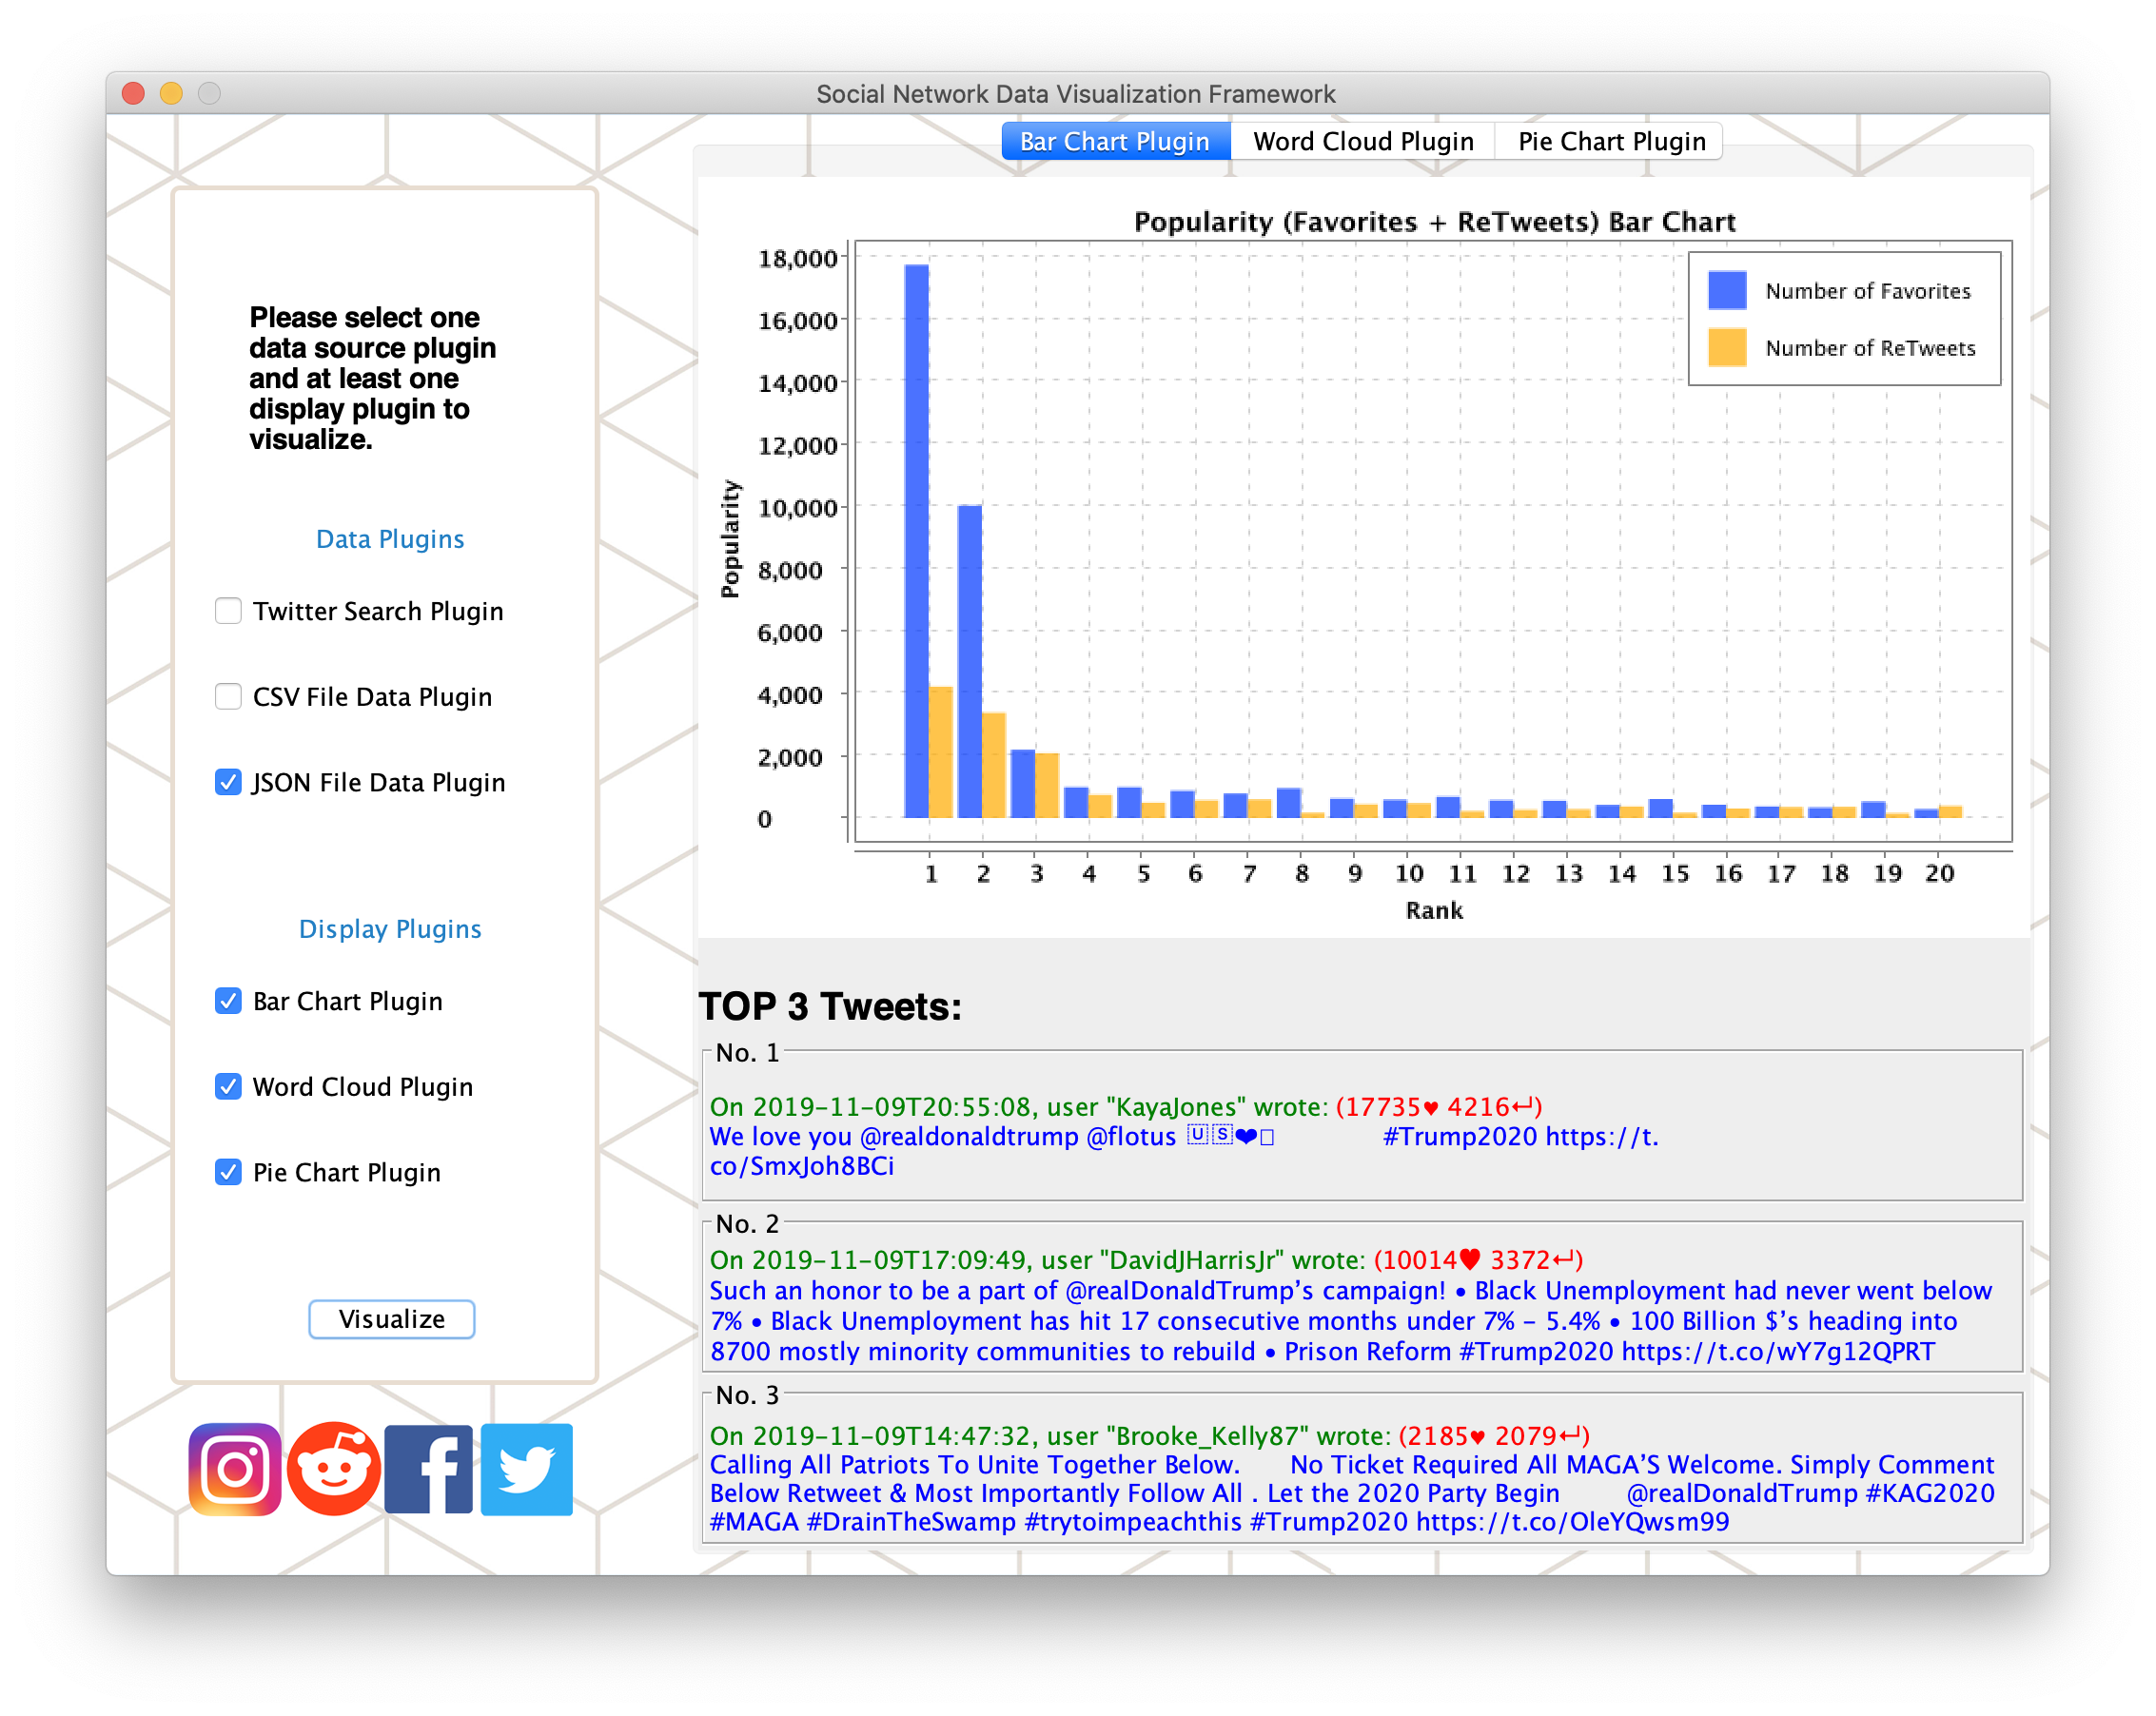
Task: Click the red close window button
Action: pyautogui.click(x=133, y=93)
